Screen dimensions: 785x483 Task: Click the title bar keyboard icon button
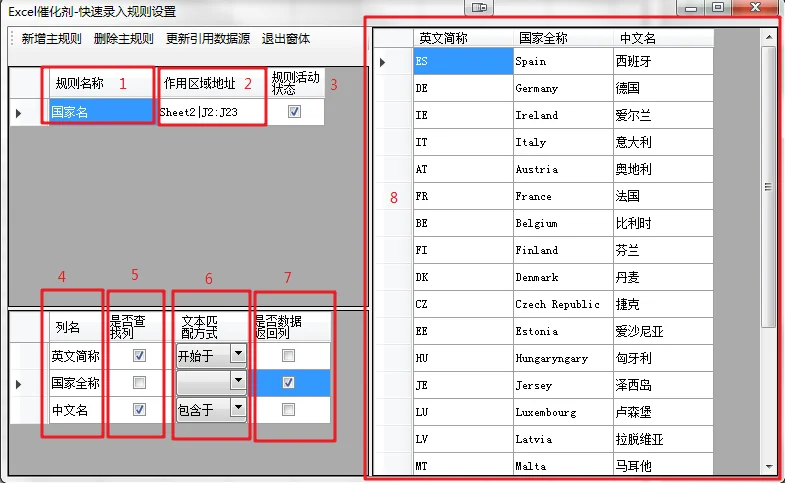[479, 7]
